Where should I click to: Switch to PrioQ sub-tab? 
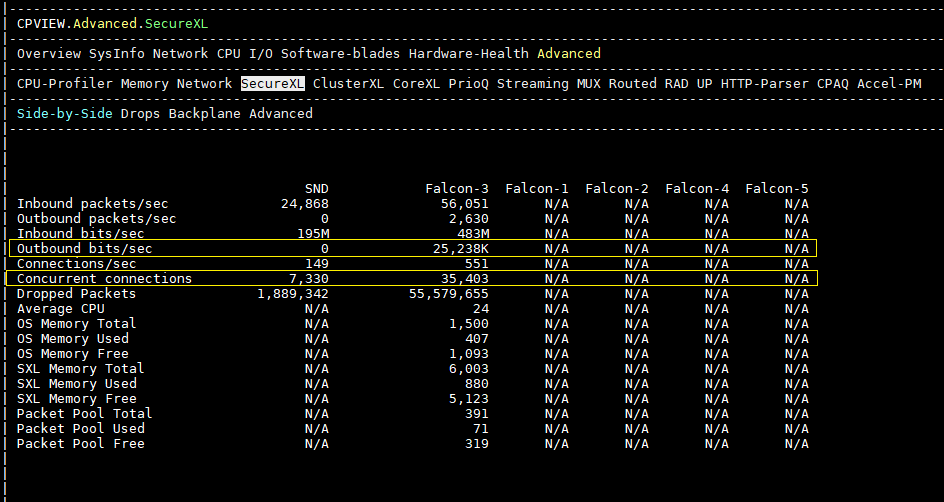point(468,84)
